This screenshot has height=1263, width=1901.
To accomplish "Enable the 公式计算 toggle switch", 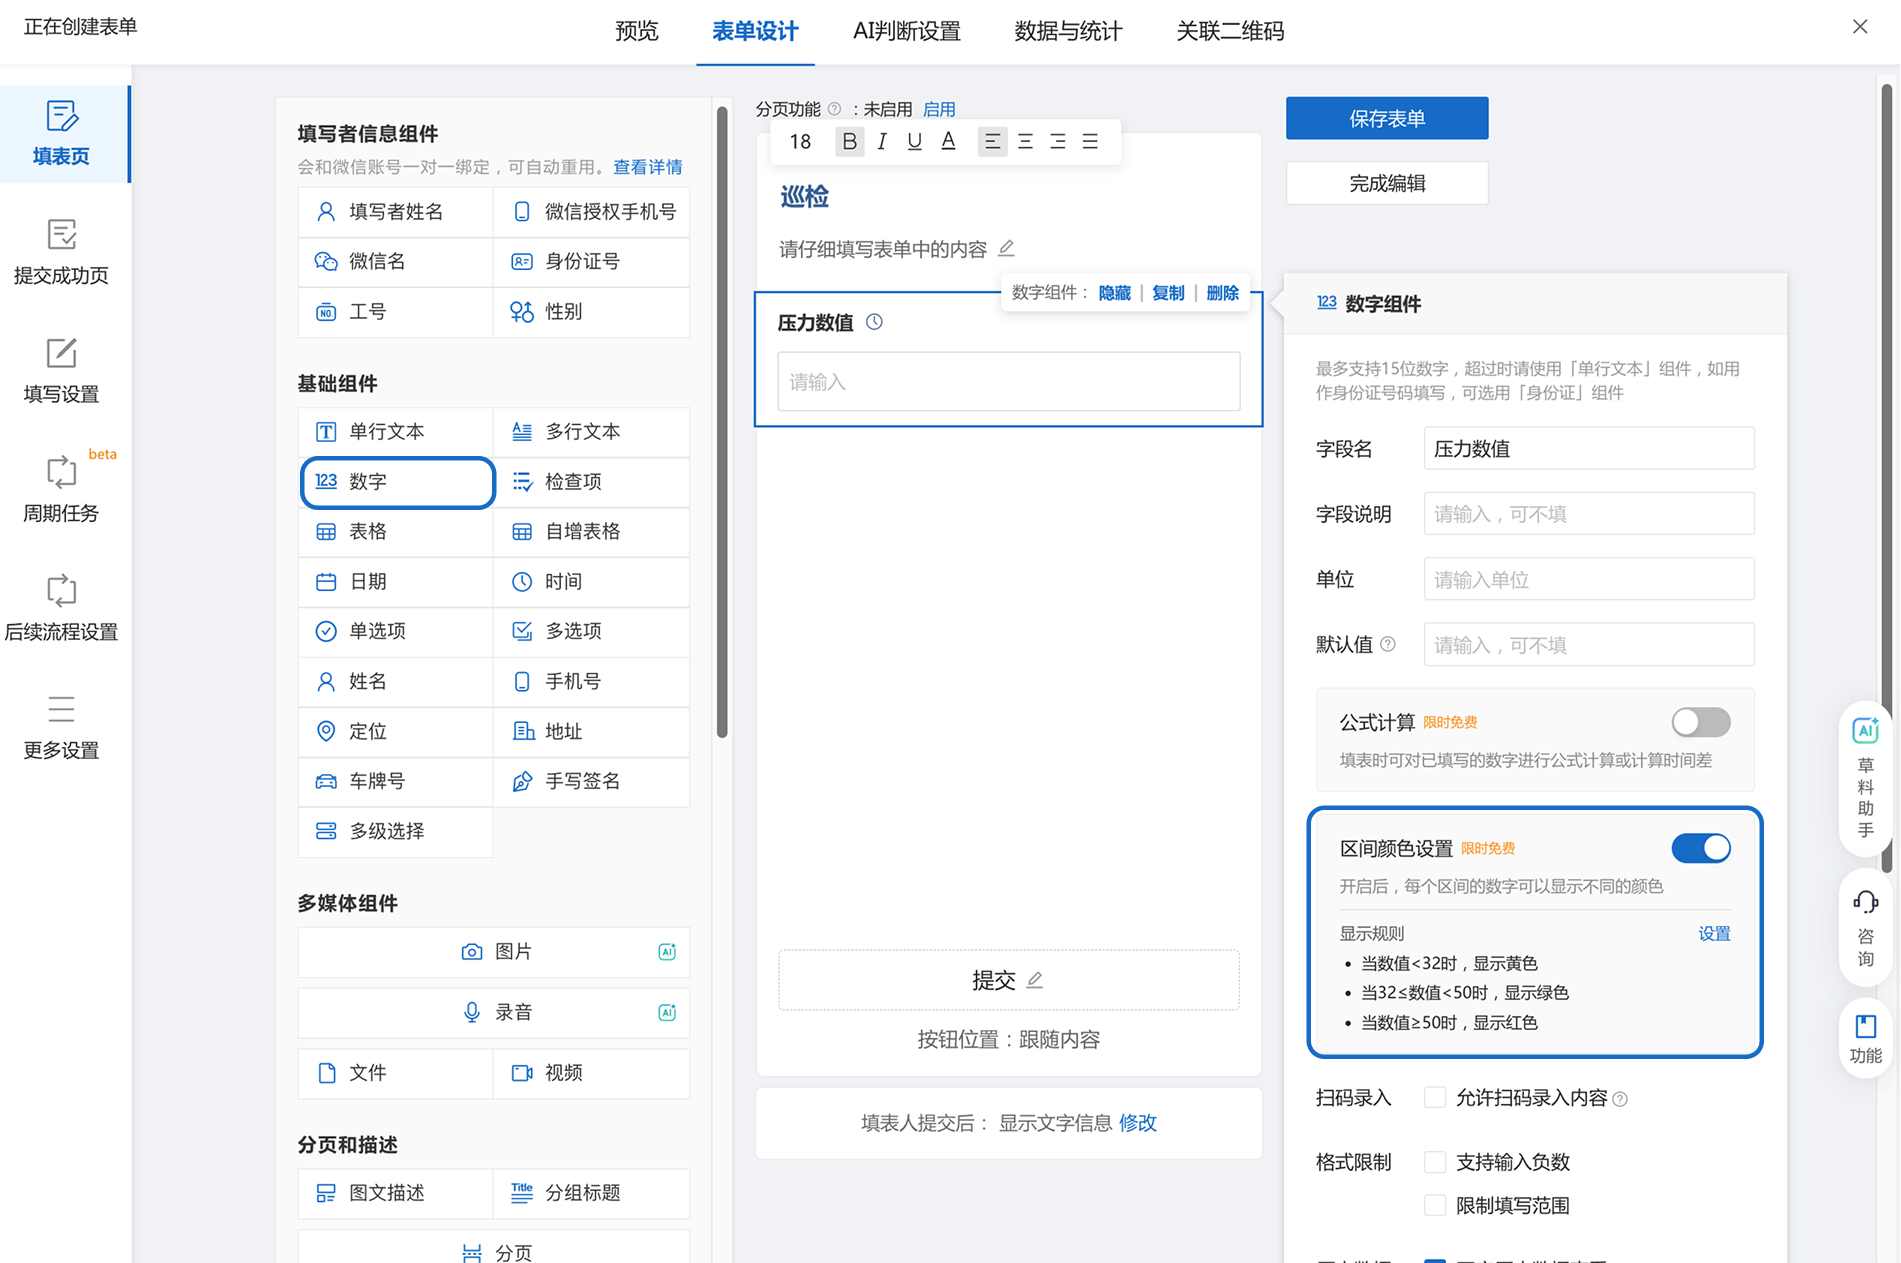I will (x=1700, y=722).
